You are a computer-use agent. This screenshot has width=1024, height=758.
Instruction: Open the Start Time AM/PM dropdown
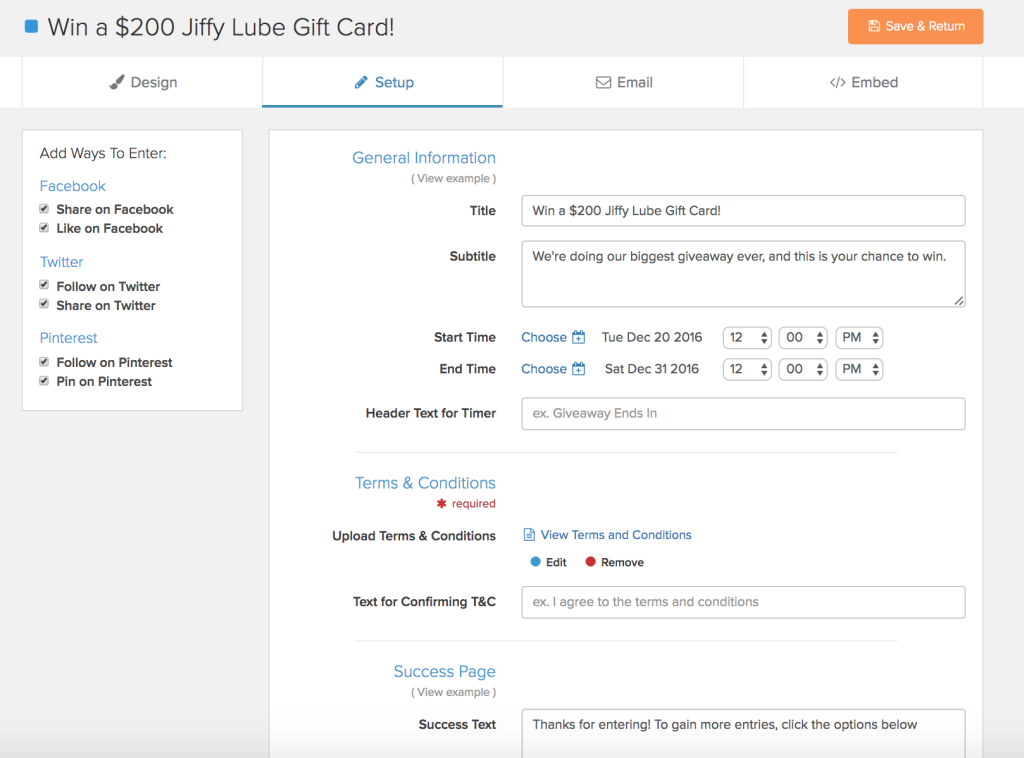tap(859, 338)
